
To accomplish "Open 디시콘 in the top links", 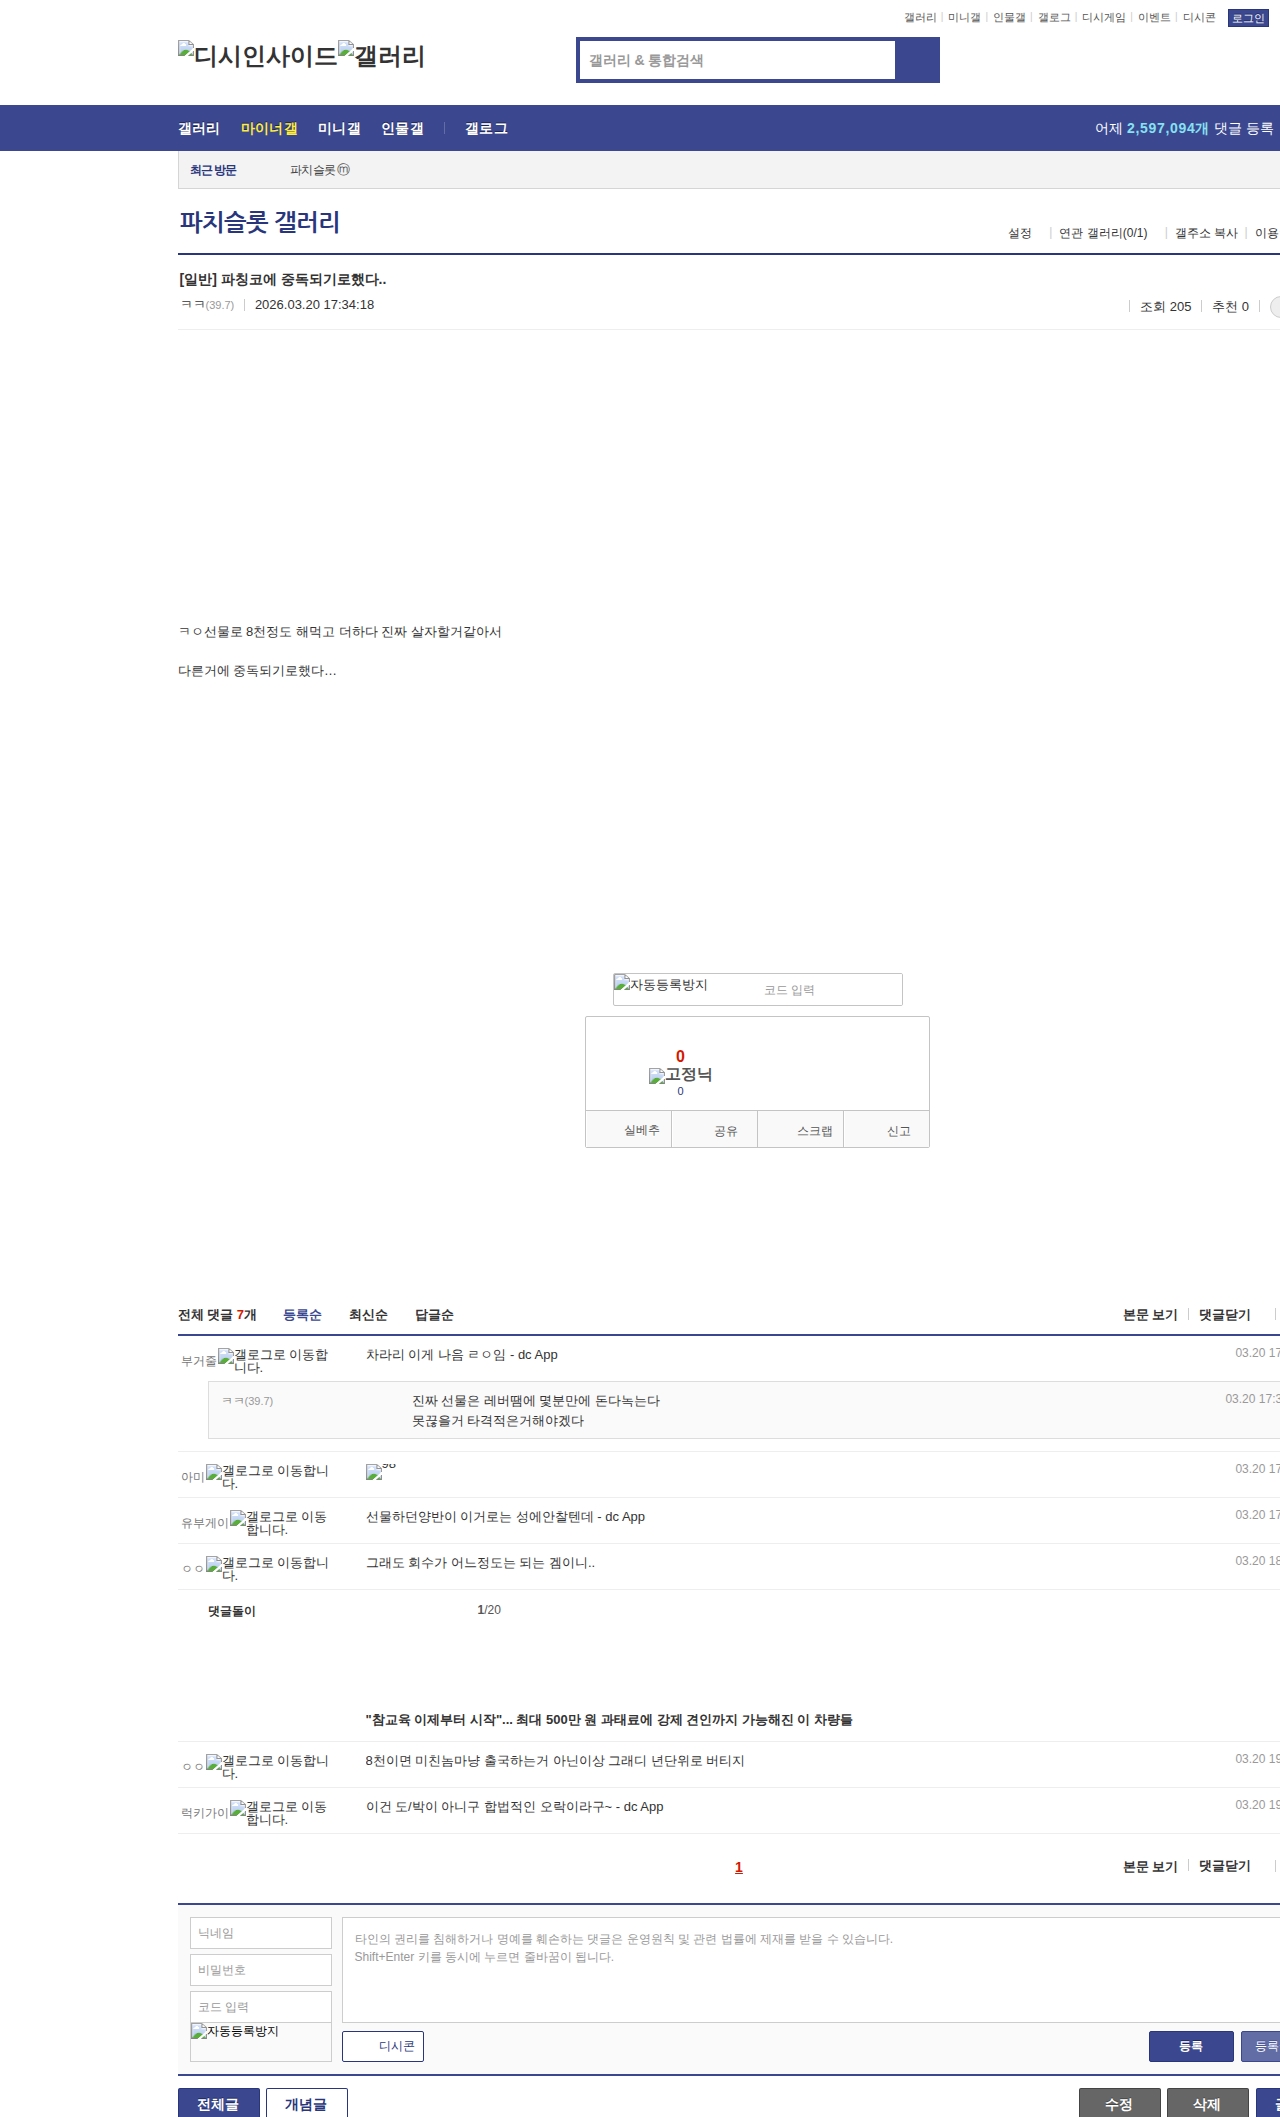I will click(1199, 18).
